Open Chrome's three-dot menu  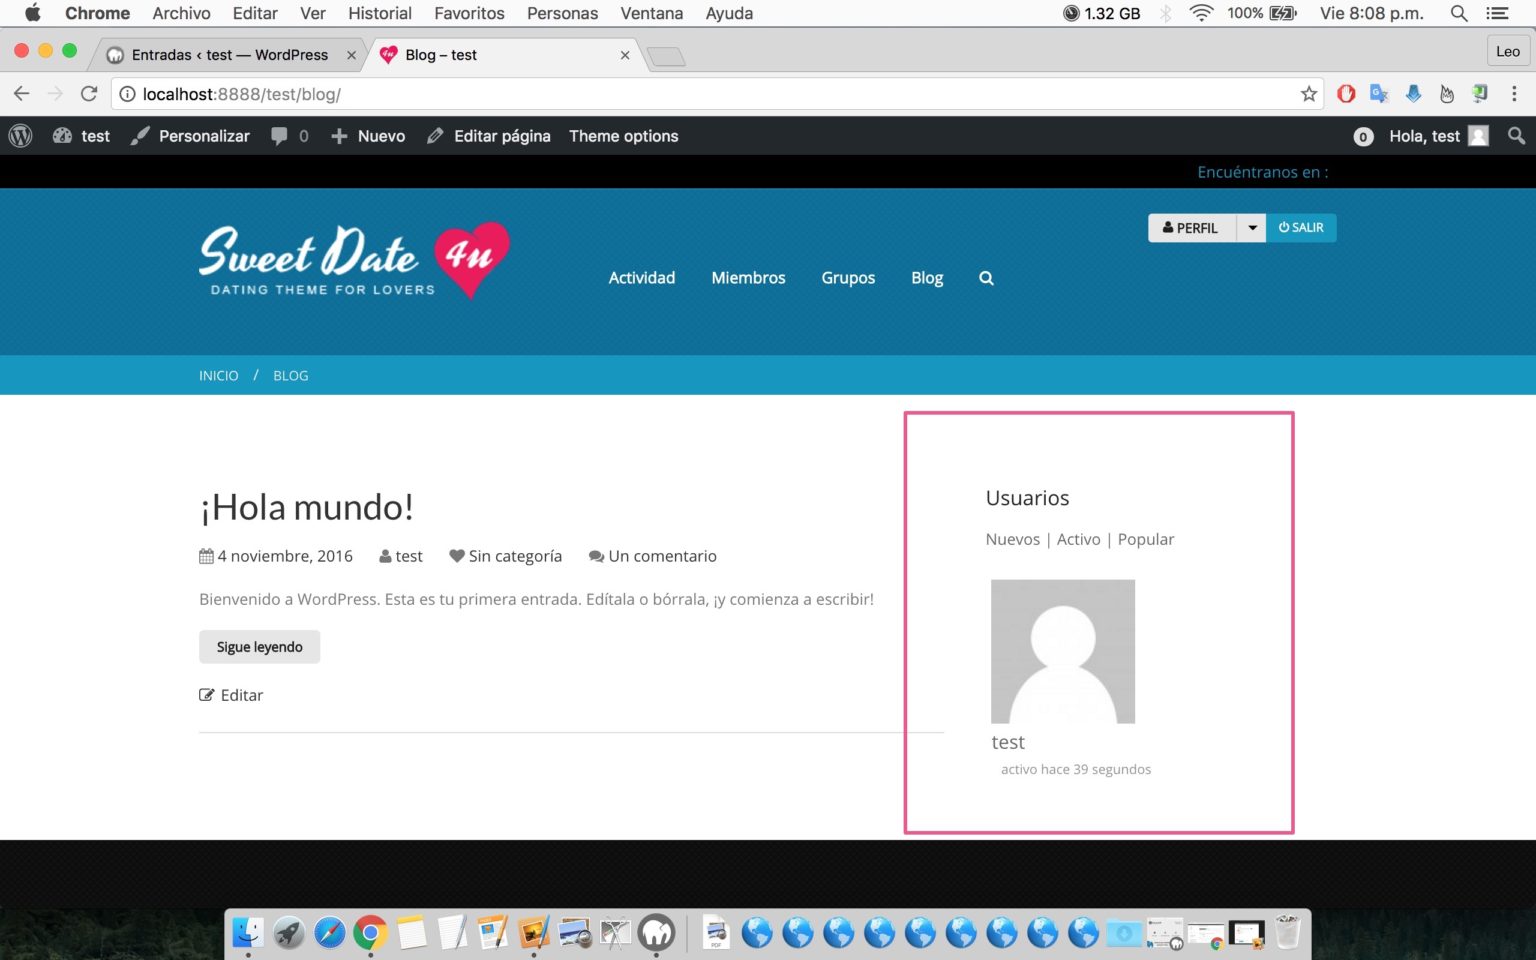pos(1514,94)
